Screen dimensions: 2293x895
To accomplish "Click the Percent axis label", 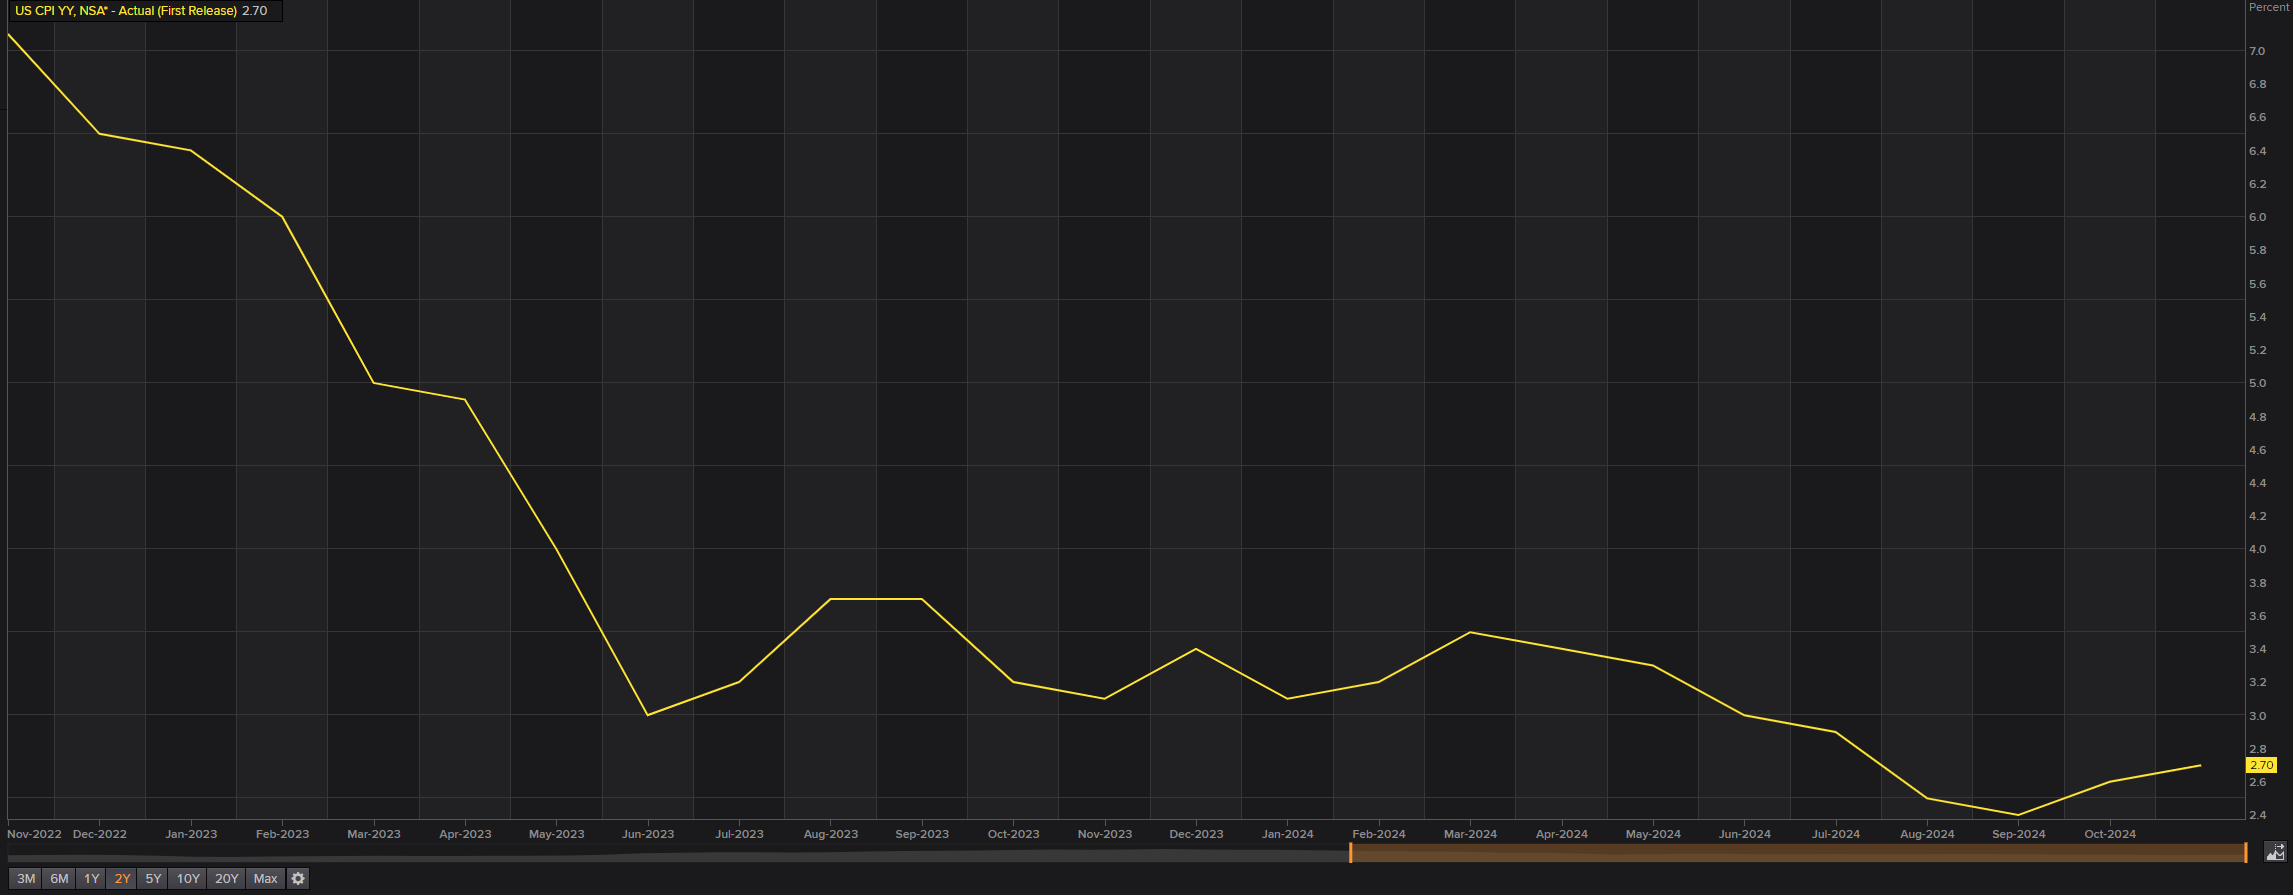I will click(2268, 7).
